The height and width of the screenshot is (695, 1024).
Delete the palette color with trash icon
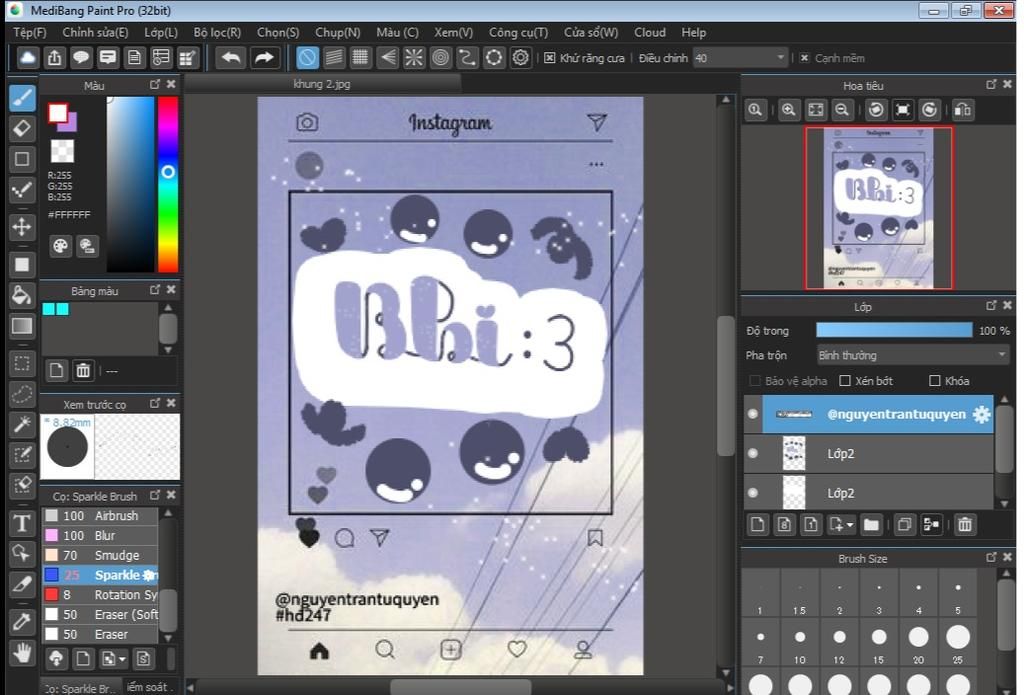pos(83,371)
